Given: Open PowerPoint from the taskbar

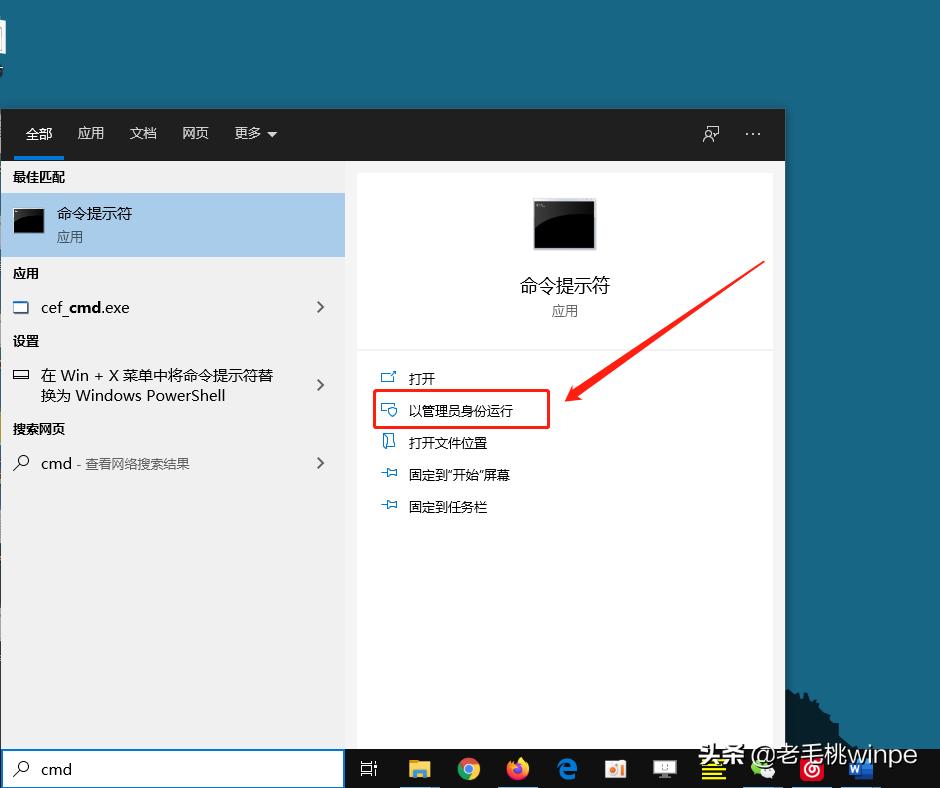Looking at the screenshot, I should click(616, 769).
